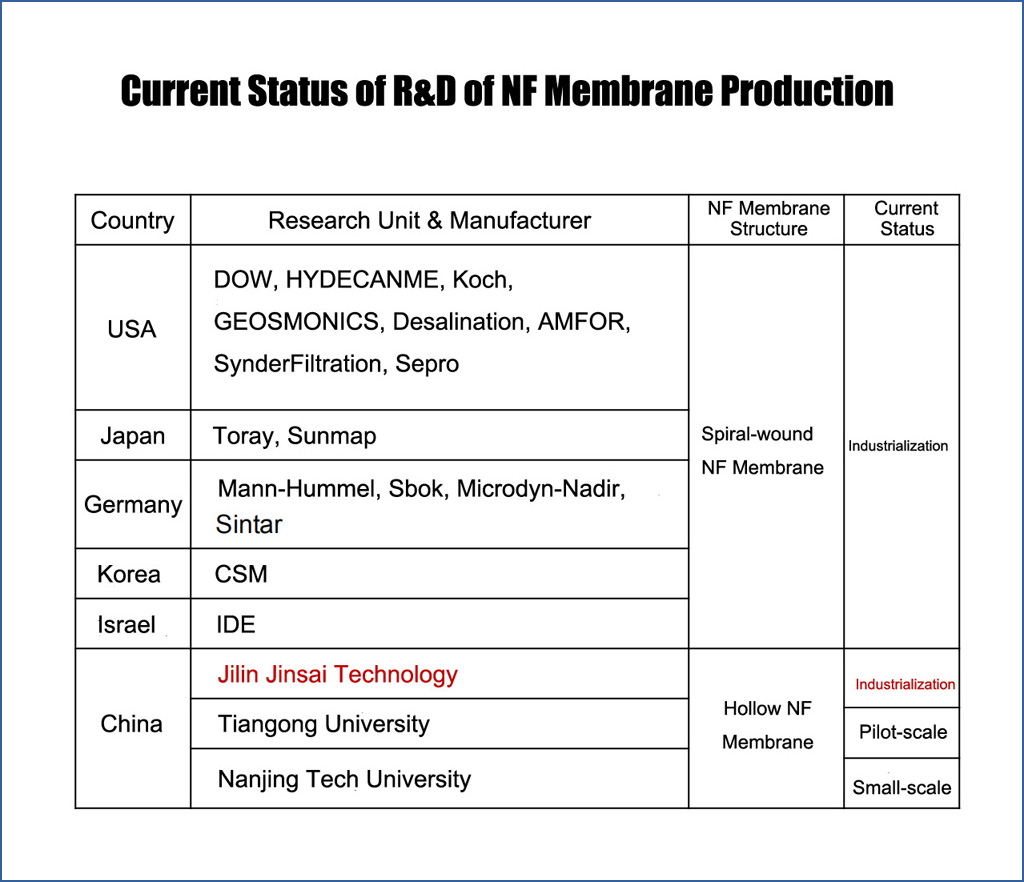Click the line 'GEOSMONICS, Desalination, AMFOR,'
This screenshot has width=1024, height=882.
click(422, 321)
